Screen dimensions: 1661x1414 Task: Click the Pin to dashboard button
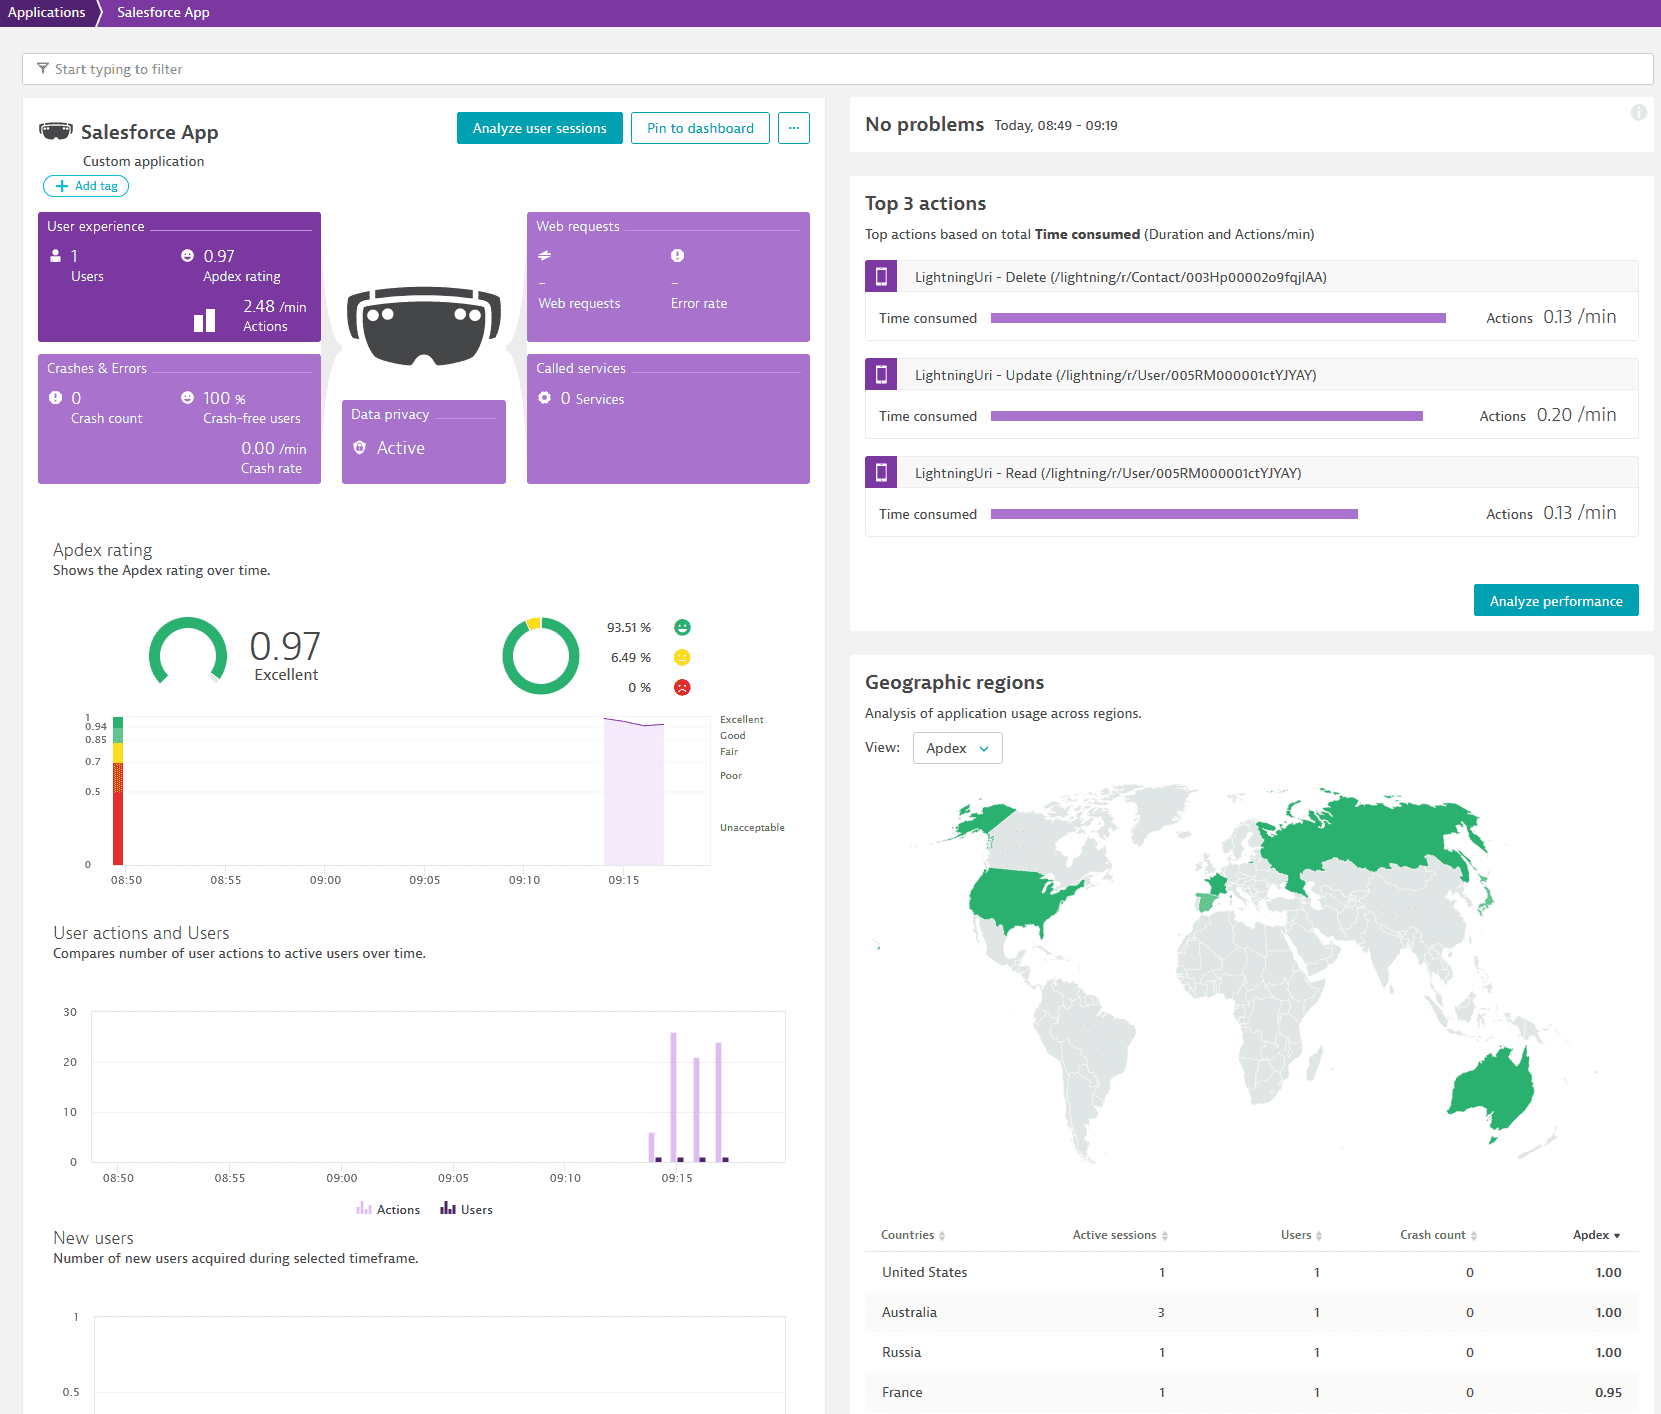(700, 128)
